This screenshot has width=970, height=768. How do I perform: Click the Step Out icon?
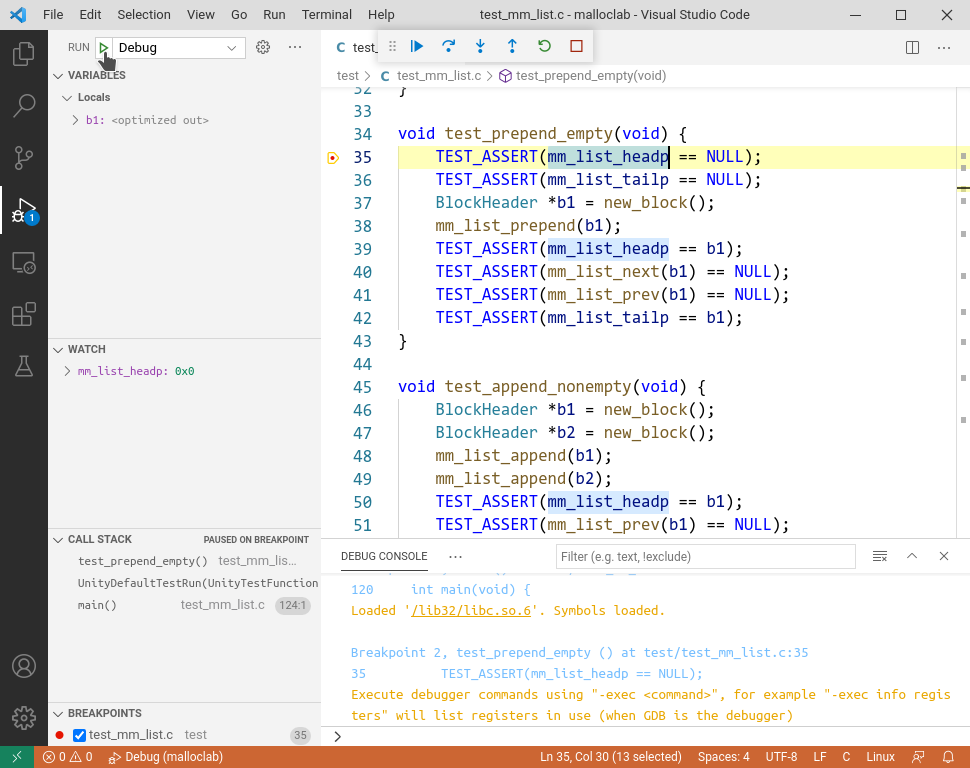click(x=511, y=46)
